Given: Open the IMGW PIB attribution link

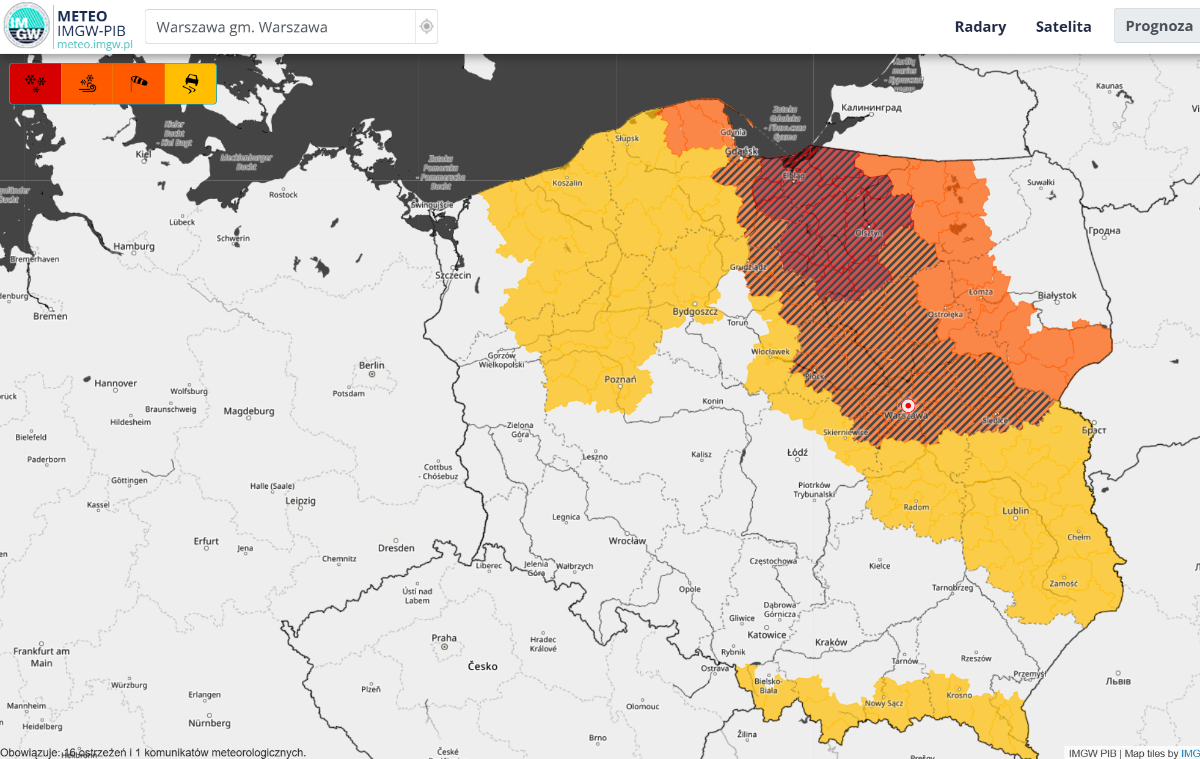Looking at the screenshot, I should [1091, 753].
